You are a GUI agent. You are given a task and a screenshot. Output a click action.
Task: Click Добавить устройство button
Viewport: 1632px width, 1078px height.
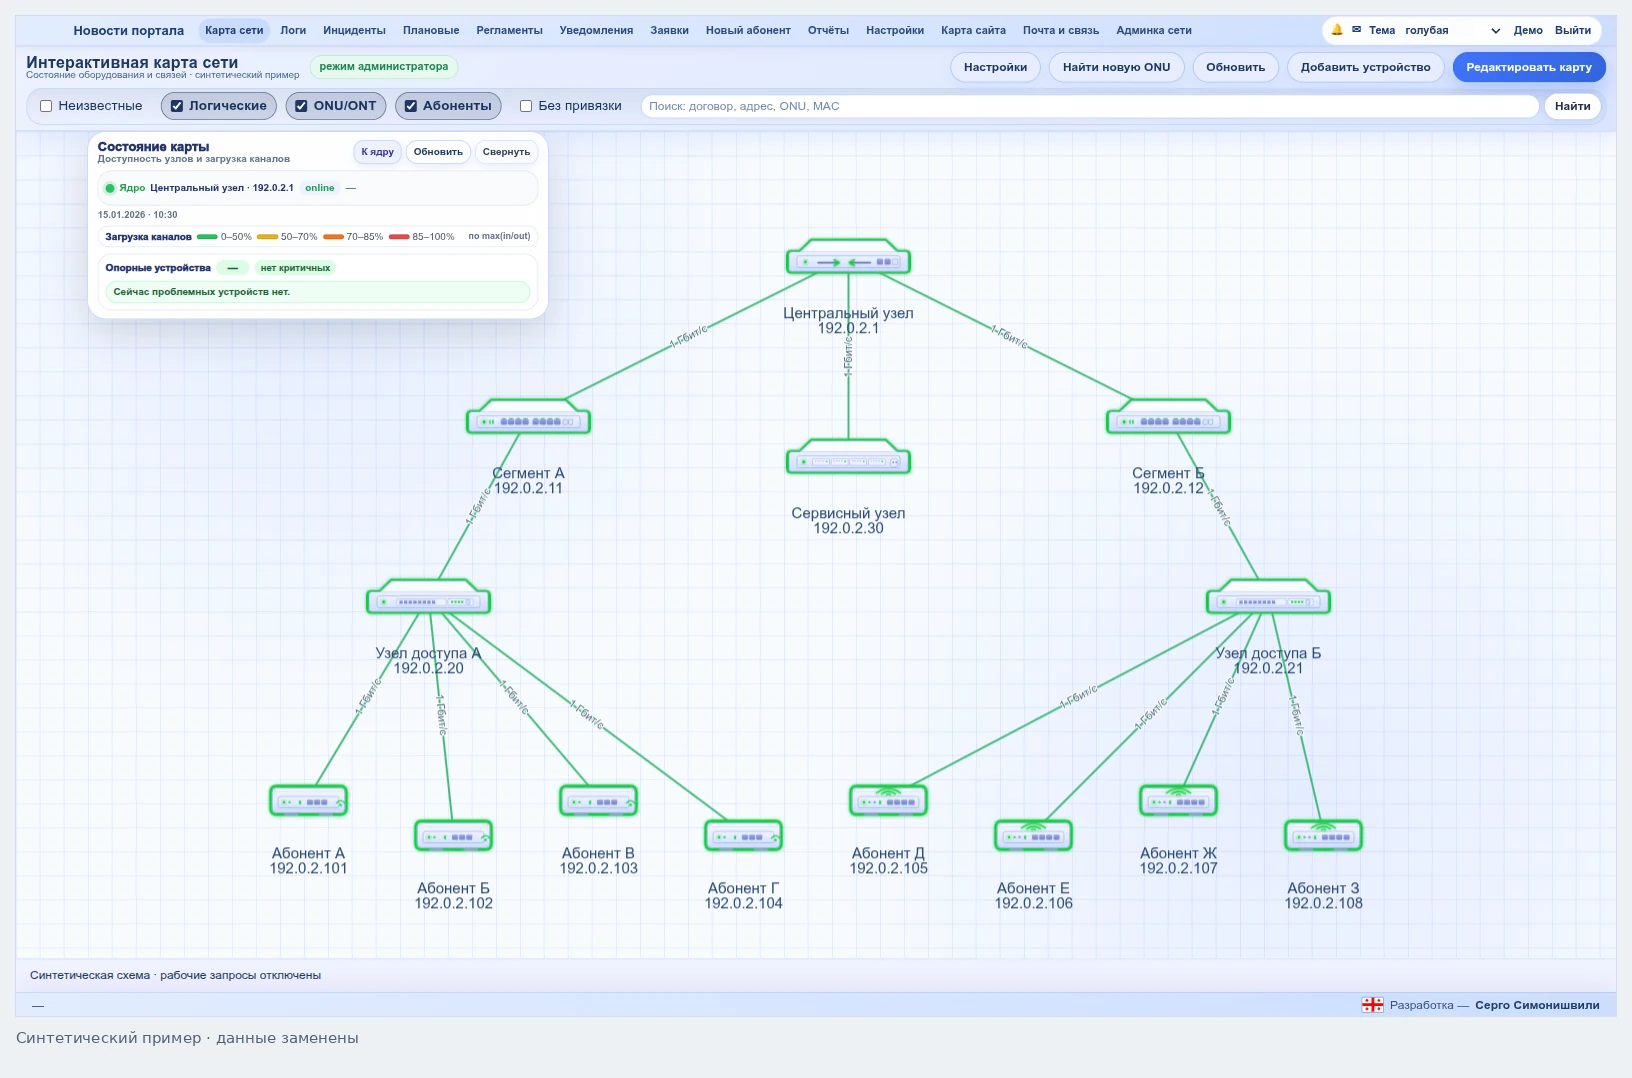click(x=1365, y=67)
